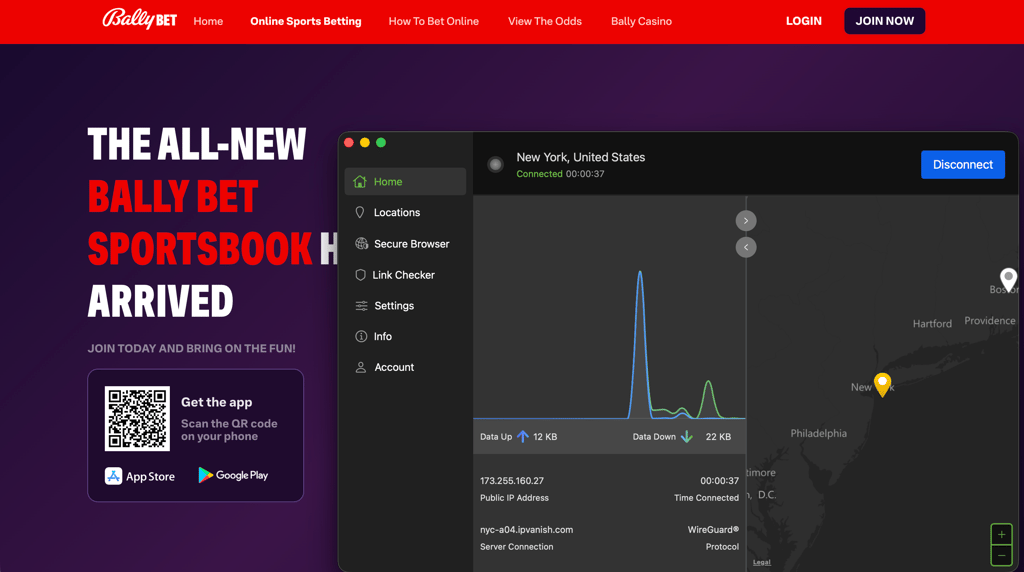Maximize IPVanish window with green button
The image size is (1024, 572).
(x=381, y=142)
